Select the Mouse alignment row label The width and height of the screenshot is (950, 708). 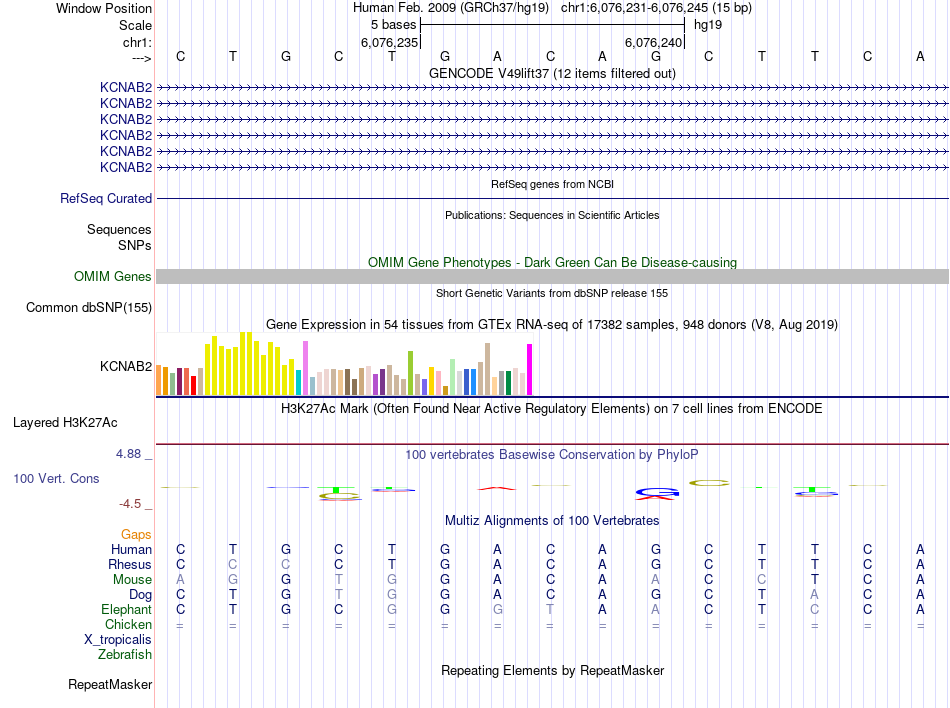coord(132,580)
